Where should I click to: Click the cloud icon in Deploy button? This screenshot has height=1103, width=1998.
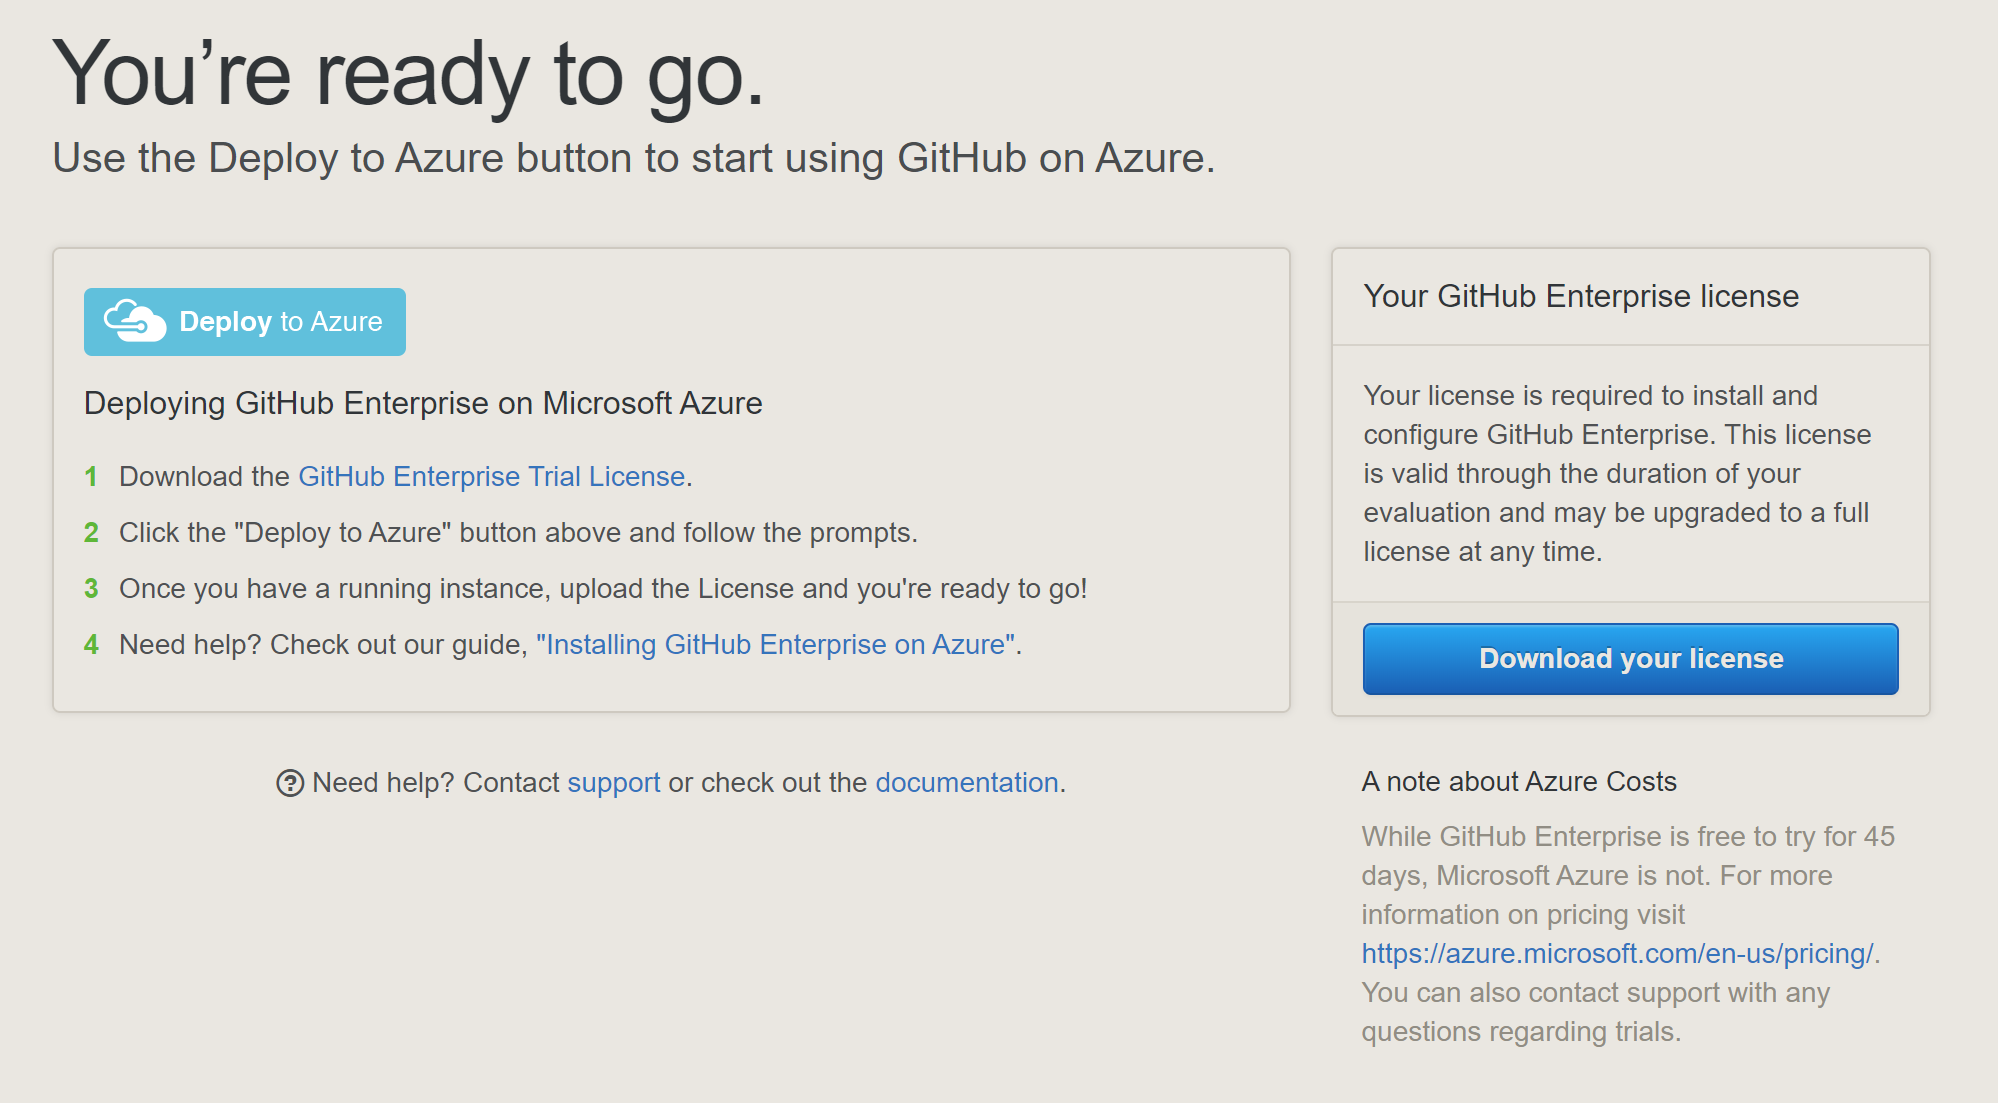click(135, 321)
